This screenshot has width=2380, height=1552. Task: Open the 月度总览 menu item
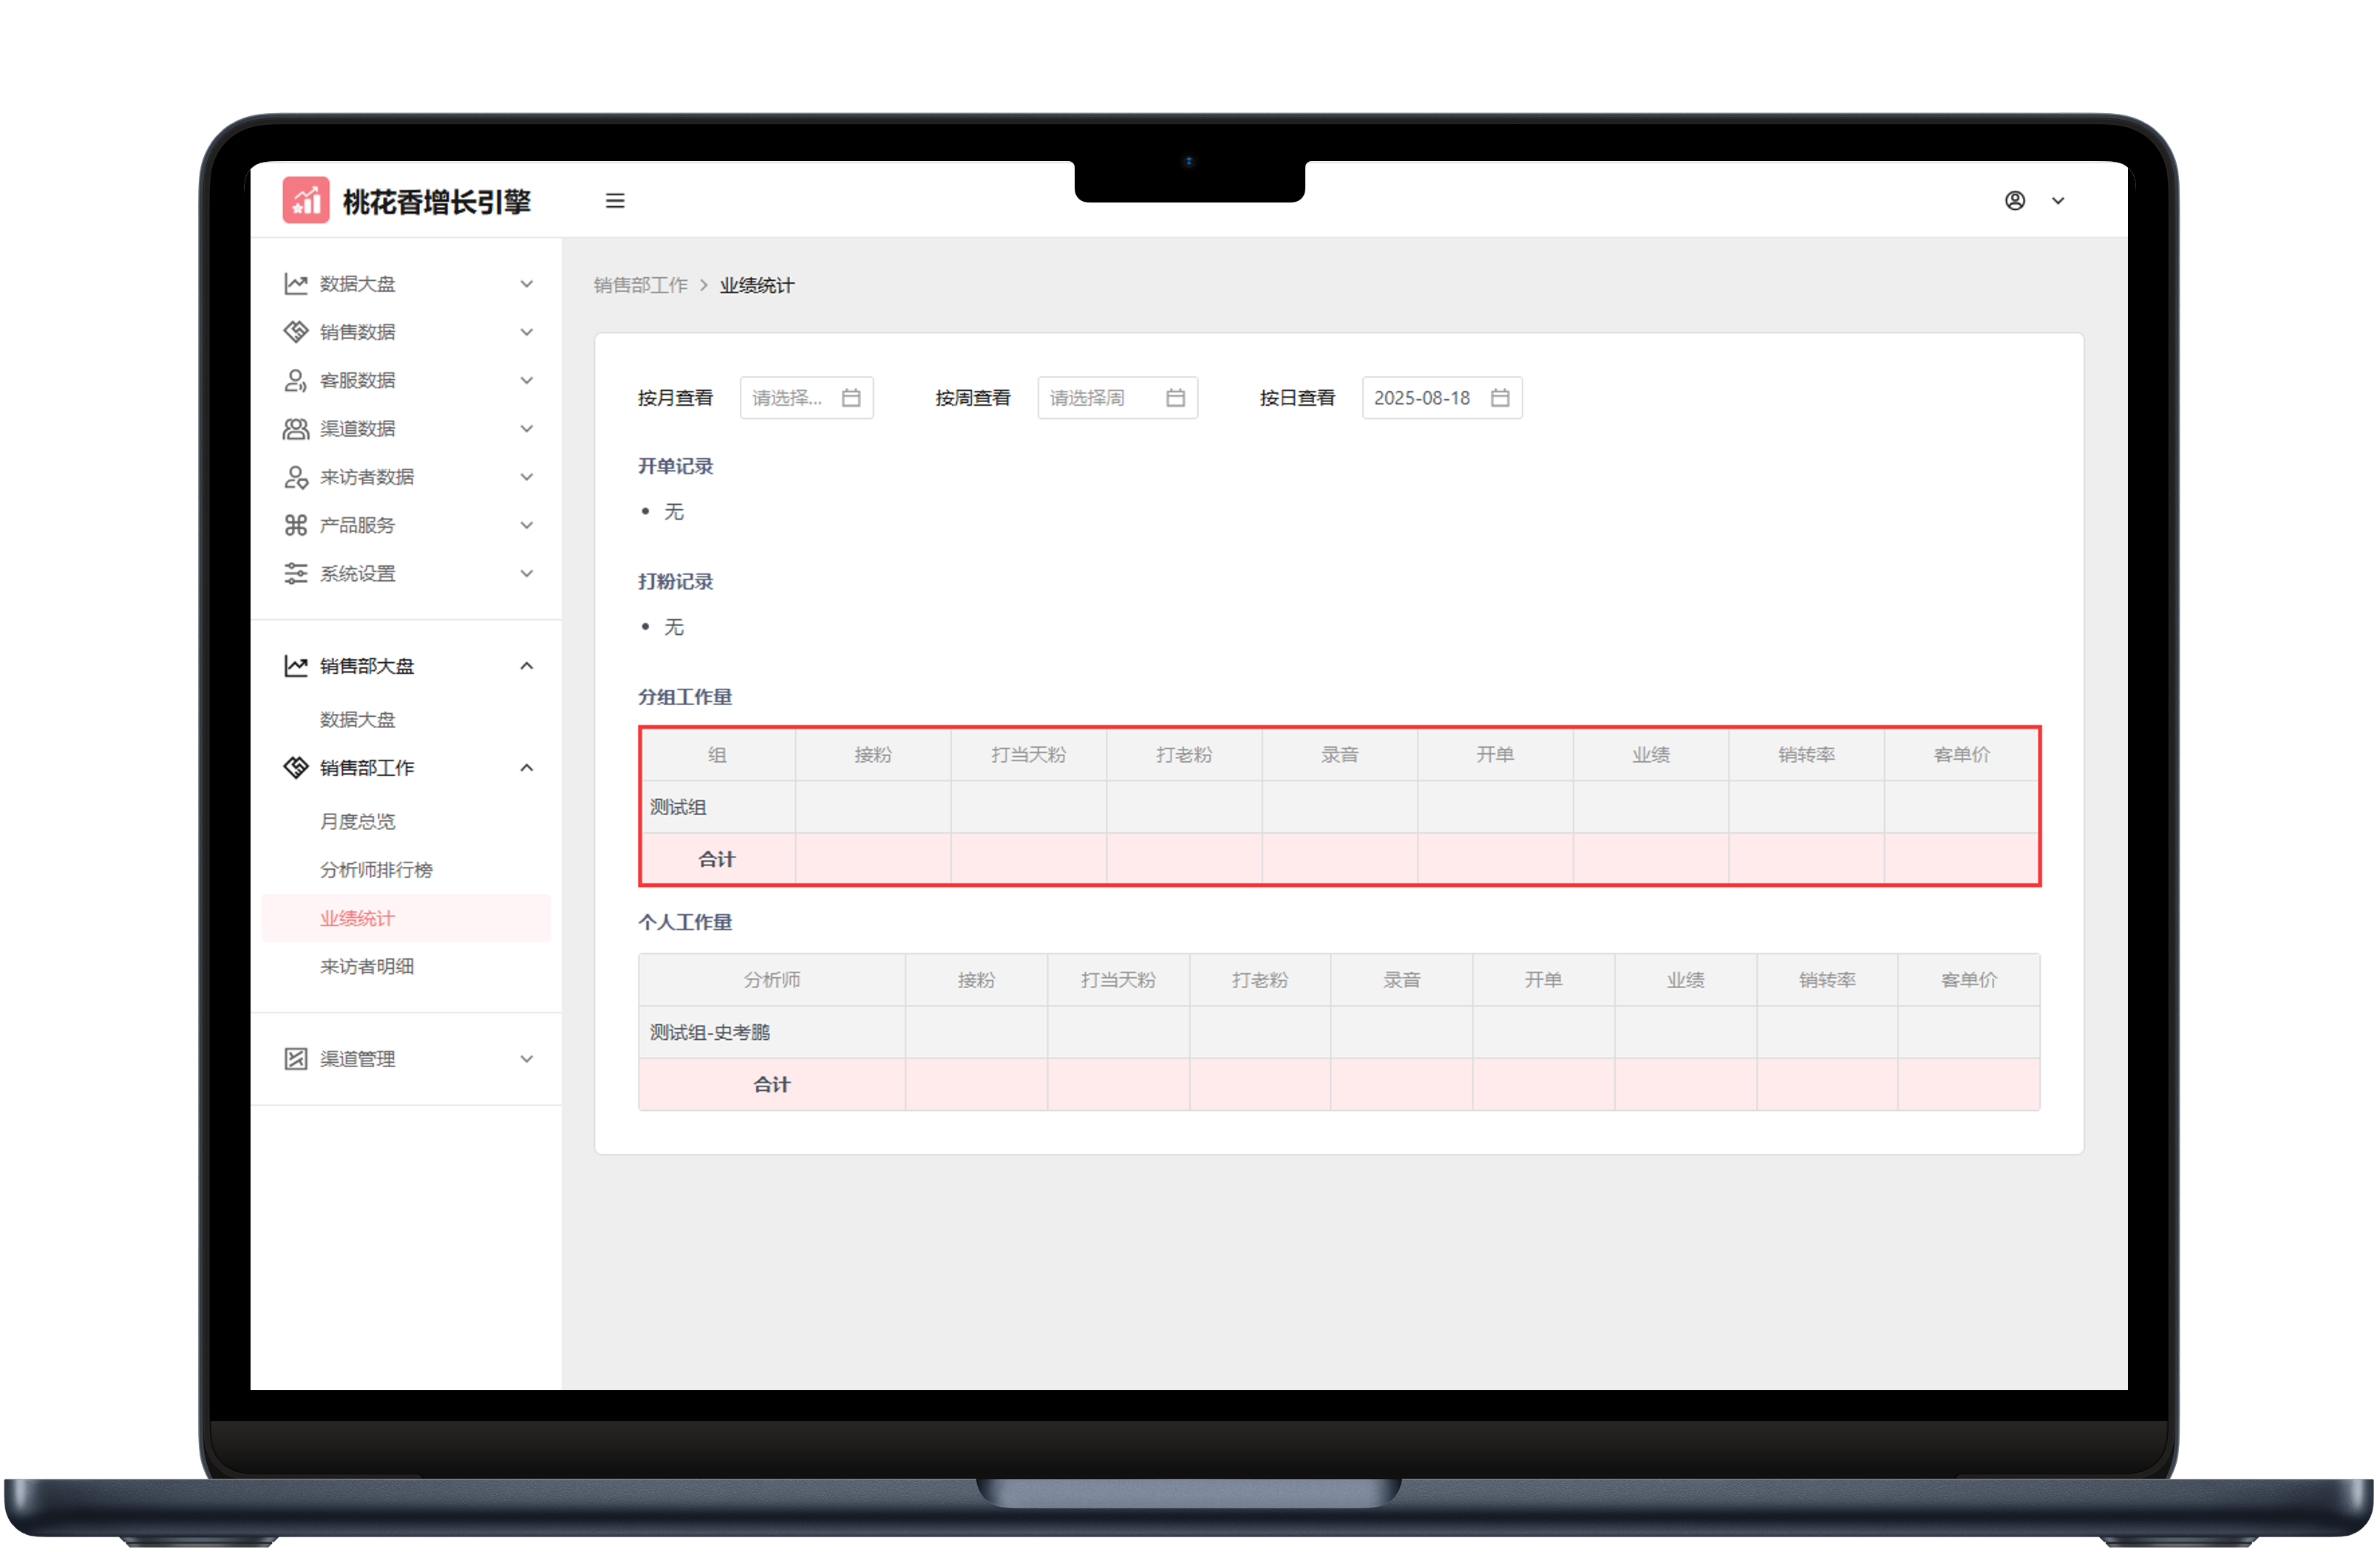[x=357, y=822]
